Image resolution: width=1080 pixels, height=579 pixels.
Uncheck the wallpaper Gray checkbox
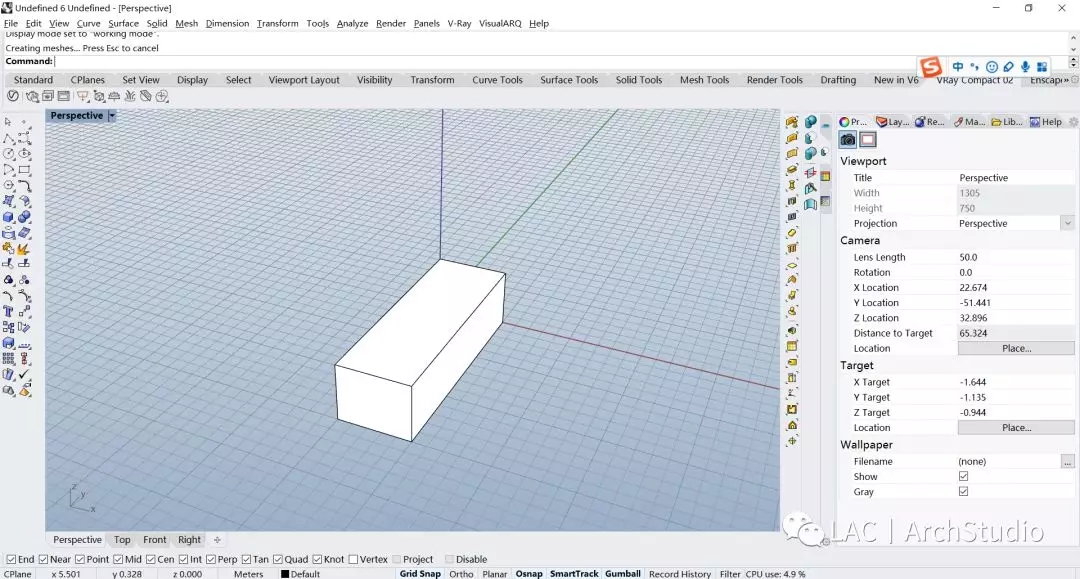tap(964, 492)
